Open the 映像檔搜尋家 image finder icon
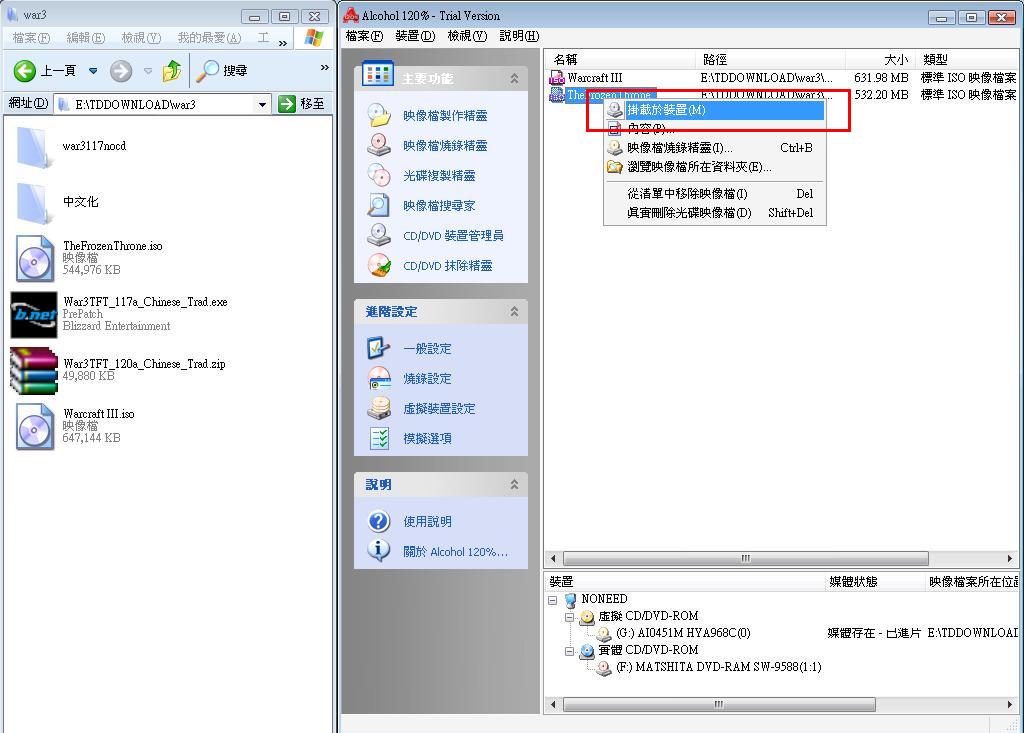The width and height of the screenshot is (1024, 733). pyautogui.click(x=379, y=205)
